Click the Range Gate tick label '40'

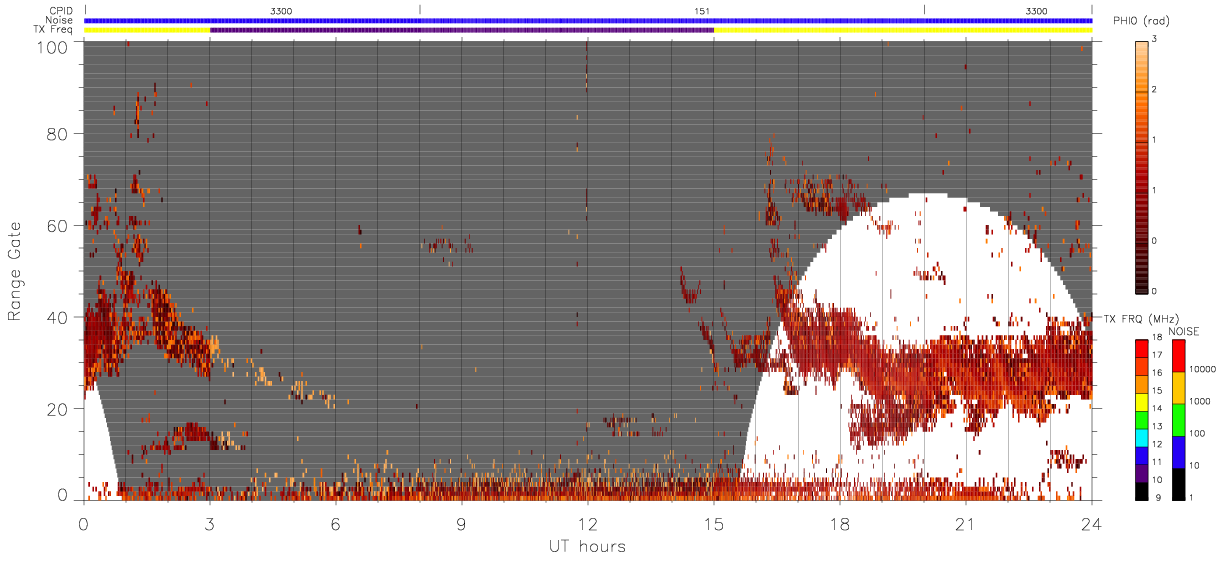coord(59,317)
